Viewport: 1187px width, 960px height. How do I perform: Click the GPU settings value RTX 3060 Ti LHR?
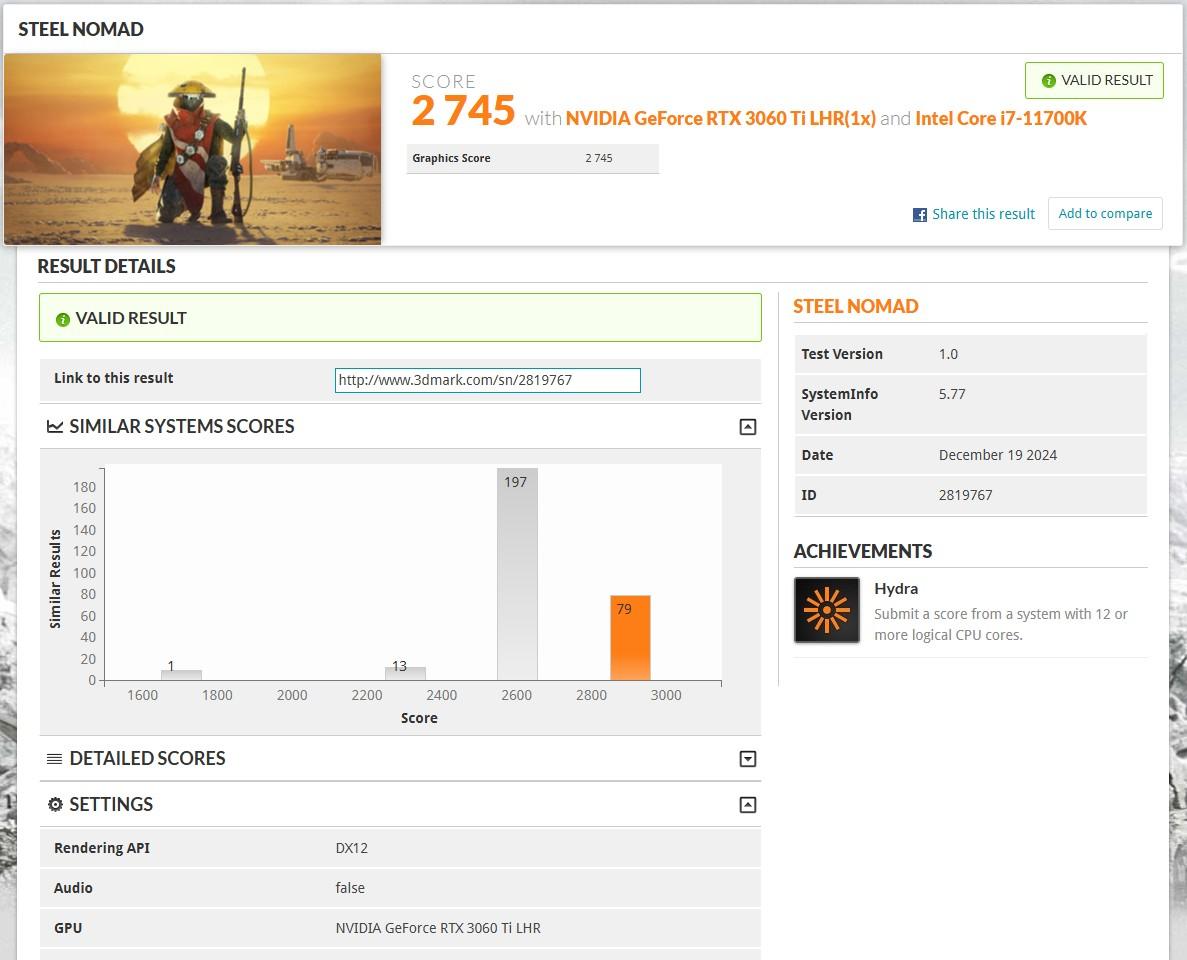(438, 928)
